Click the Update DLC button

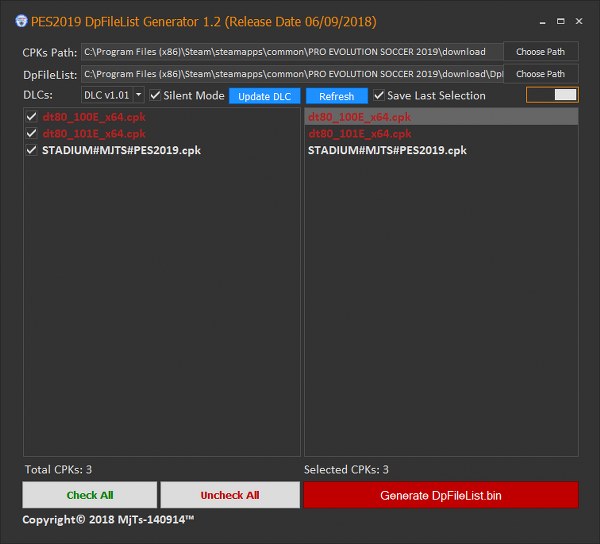pyautogui.click(x=264, y=96)
